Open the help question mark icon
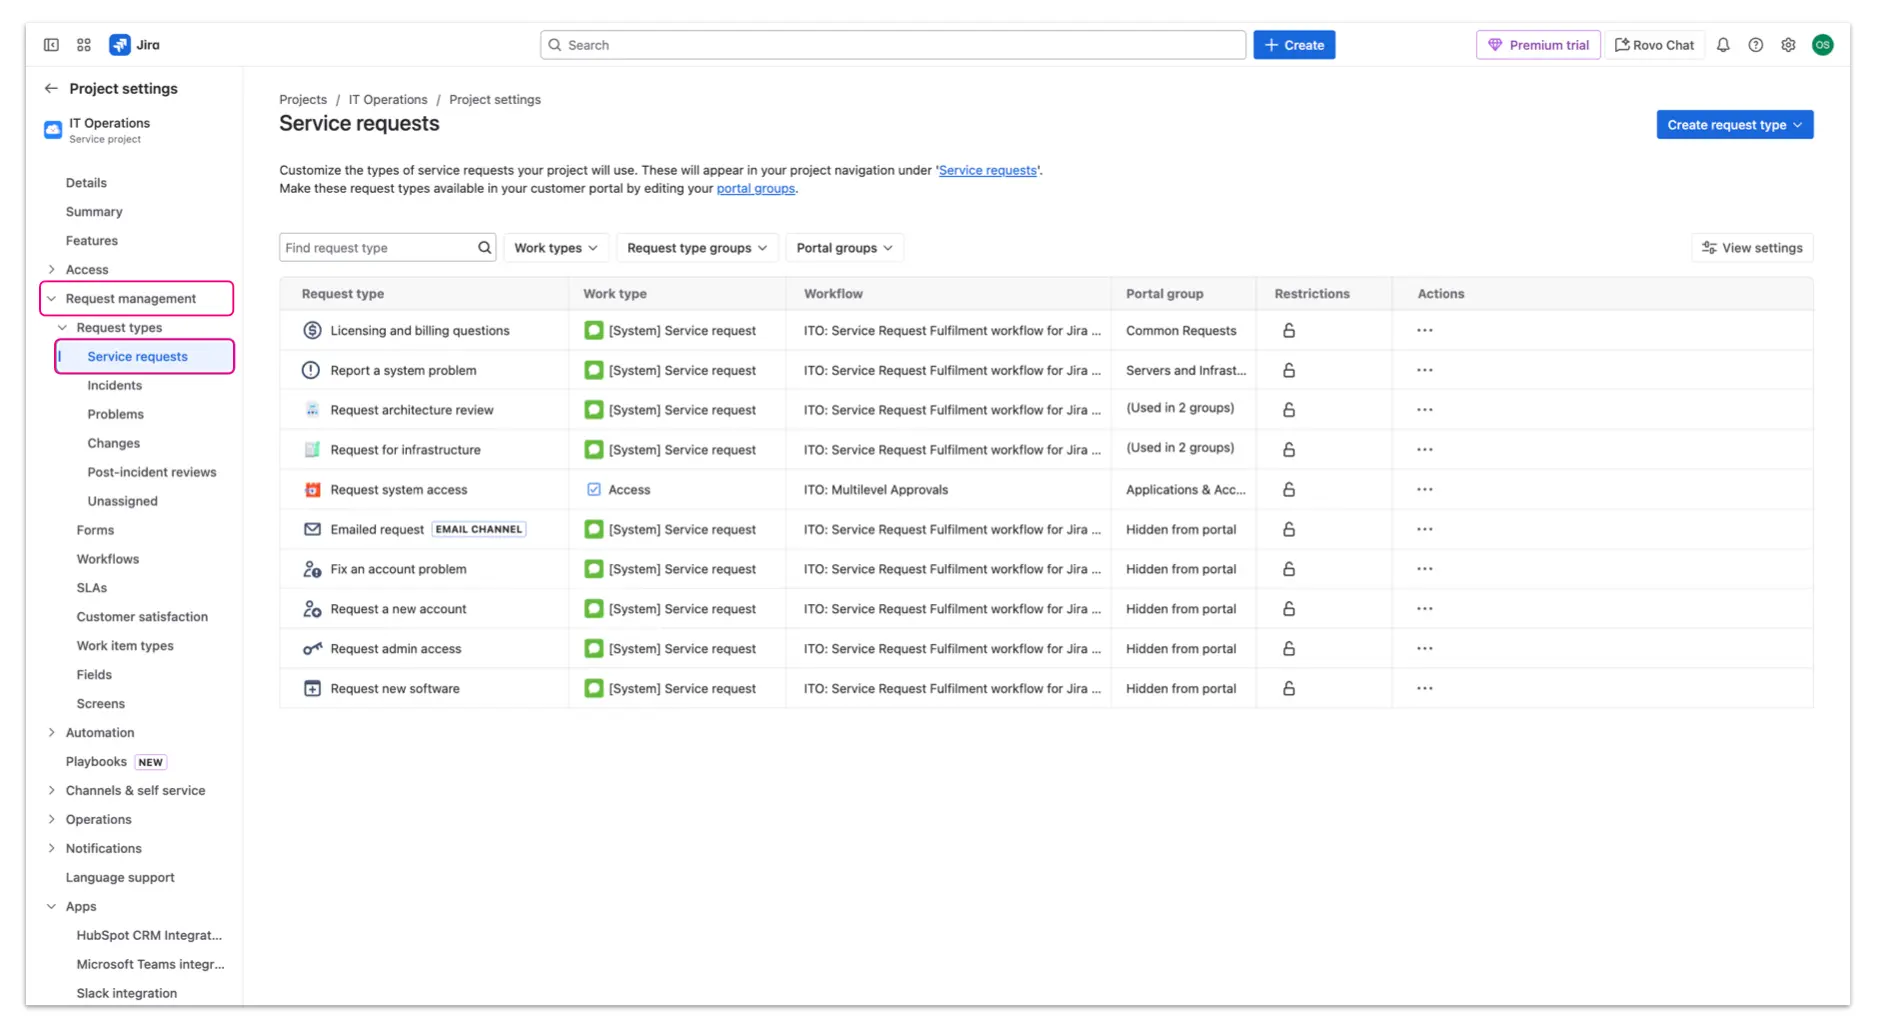This screenshot has width=1878, height=1028. click(x=1755, y=45)
